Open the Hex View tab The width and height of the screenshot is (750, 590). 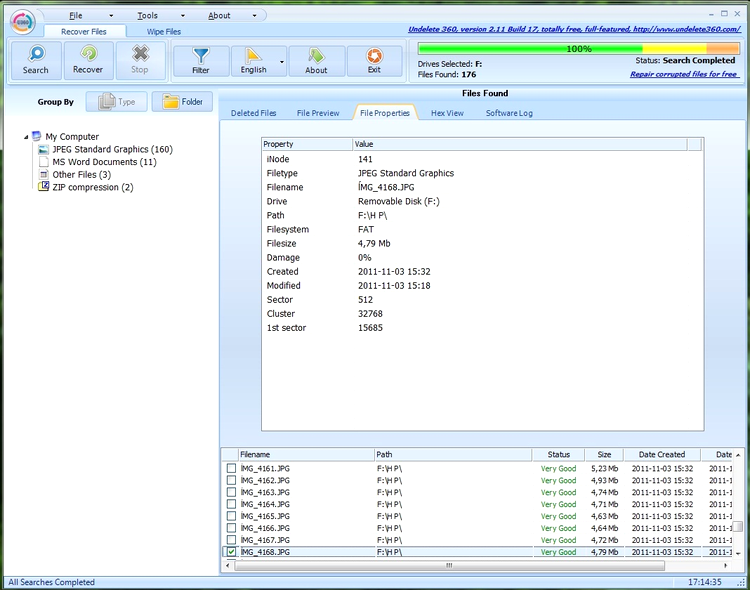coord(447,113)
